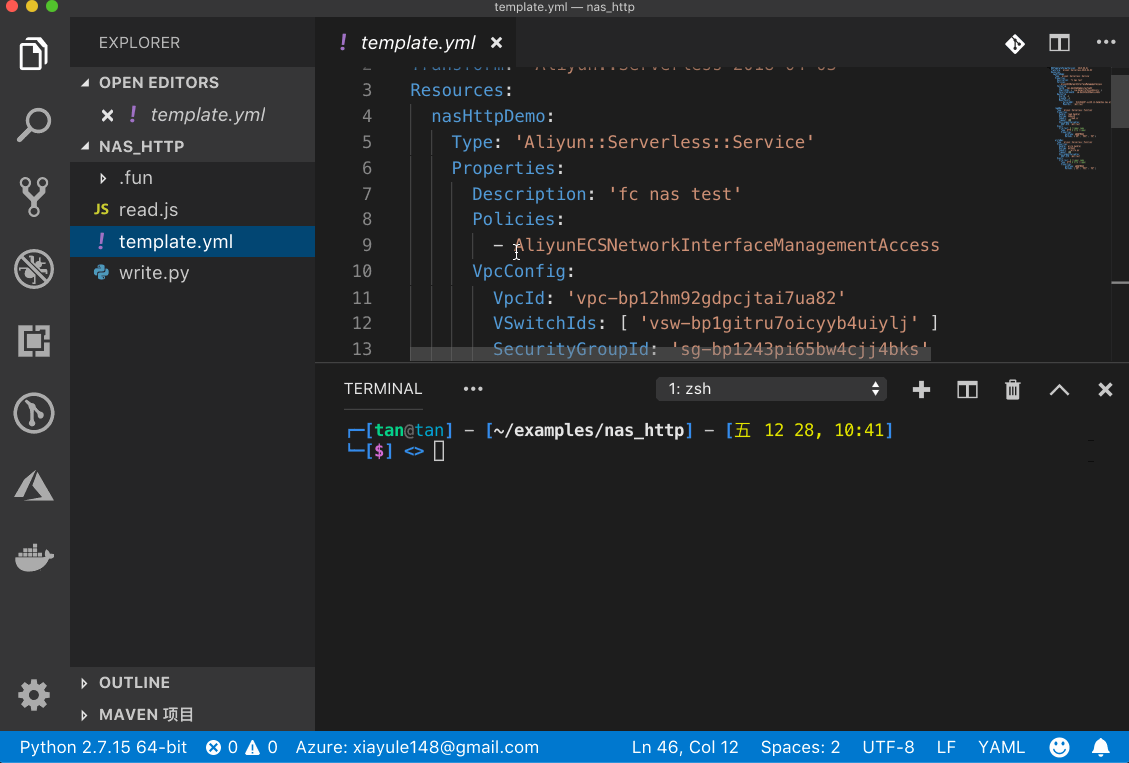Click 'VpcConfig:' key on line 10
Image resolution: width=1129 pixels, height=763 pixels.
[523, 271]
